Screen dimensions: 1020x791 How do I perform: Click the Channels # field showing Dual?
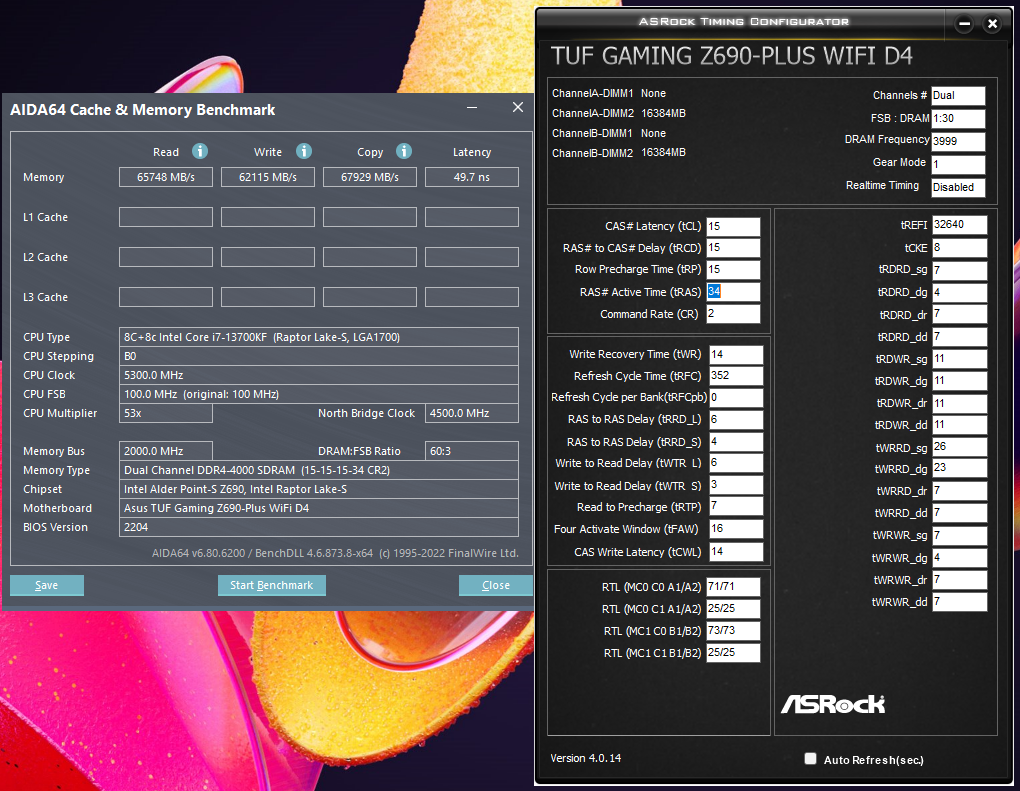(958, 96)
